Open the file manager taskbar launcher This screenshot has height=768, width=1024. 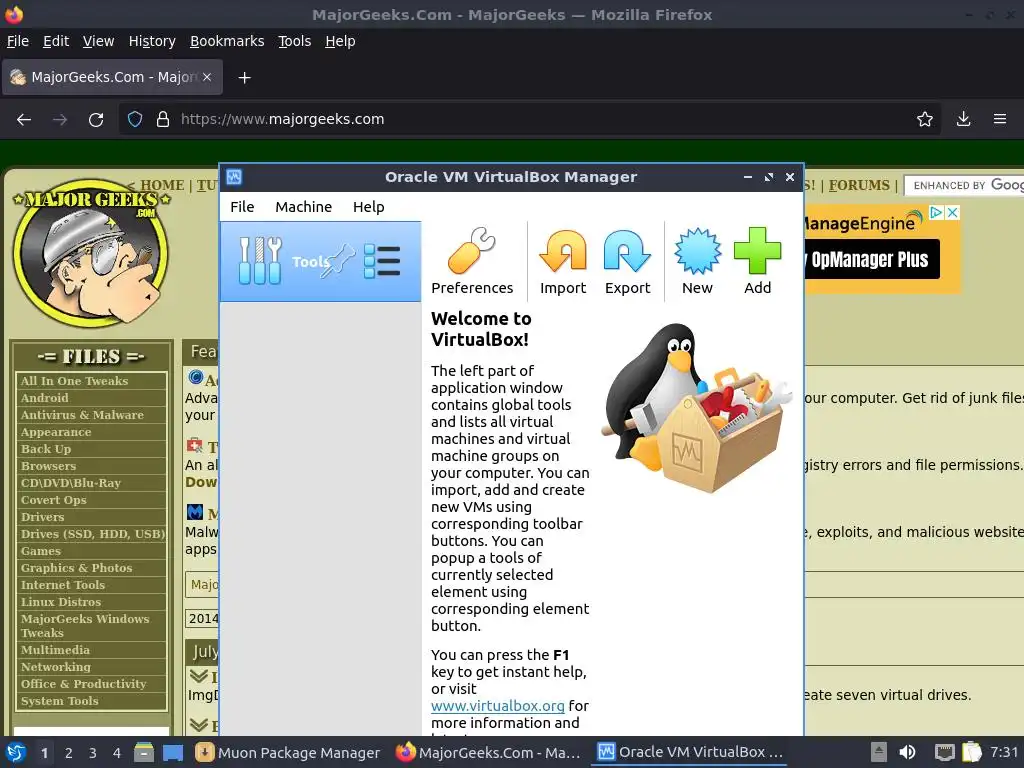coord(144,752)
